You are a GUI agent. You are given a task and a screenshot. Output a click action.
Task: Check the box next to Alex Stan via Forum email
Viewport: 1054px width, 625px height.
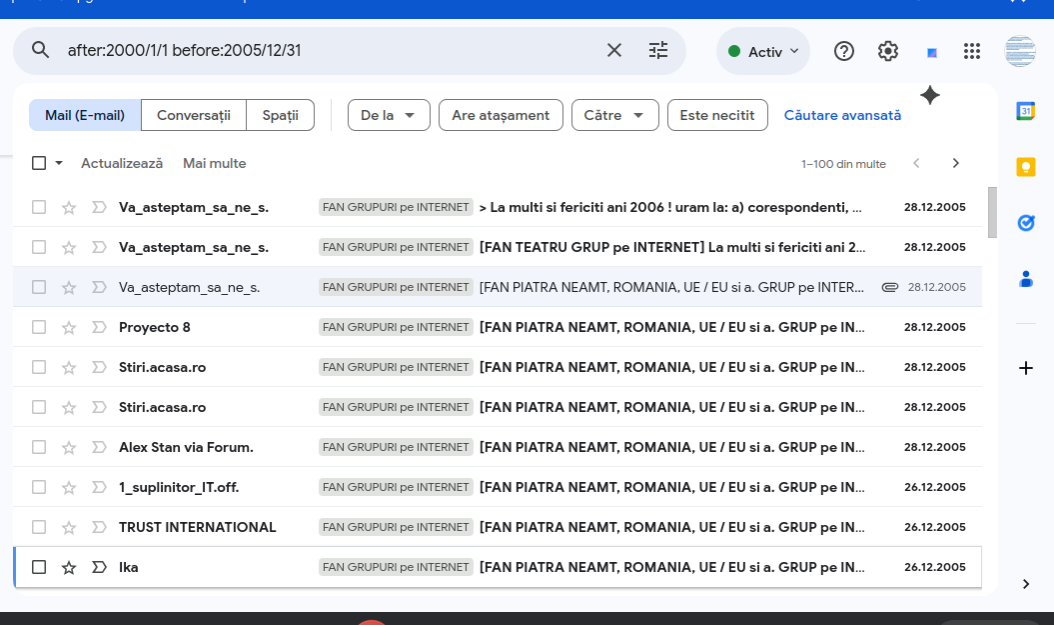[x=39, y=447]
